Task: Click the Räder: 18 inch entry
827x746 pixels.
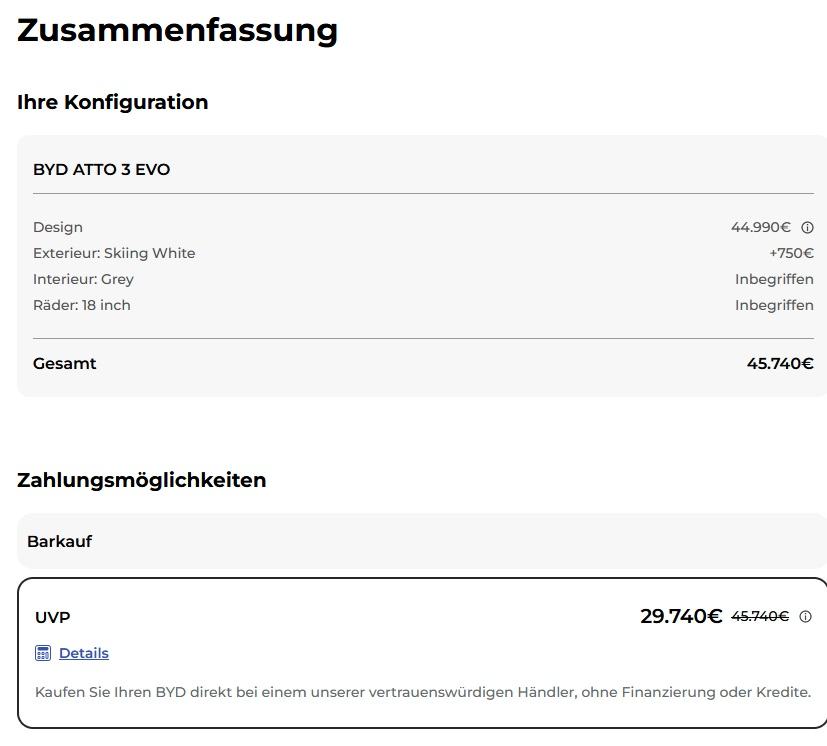Action: [x=82, y=305]
